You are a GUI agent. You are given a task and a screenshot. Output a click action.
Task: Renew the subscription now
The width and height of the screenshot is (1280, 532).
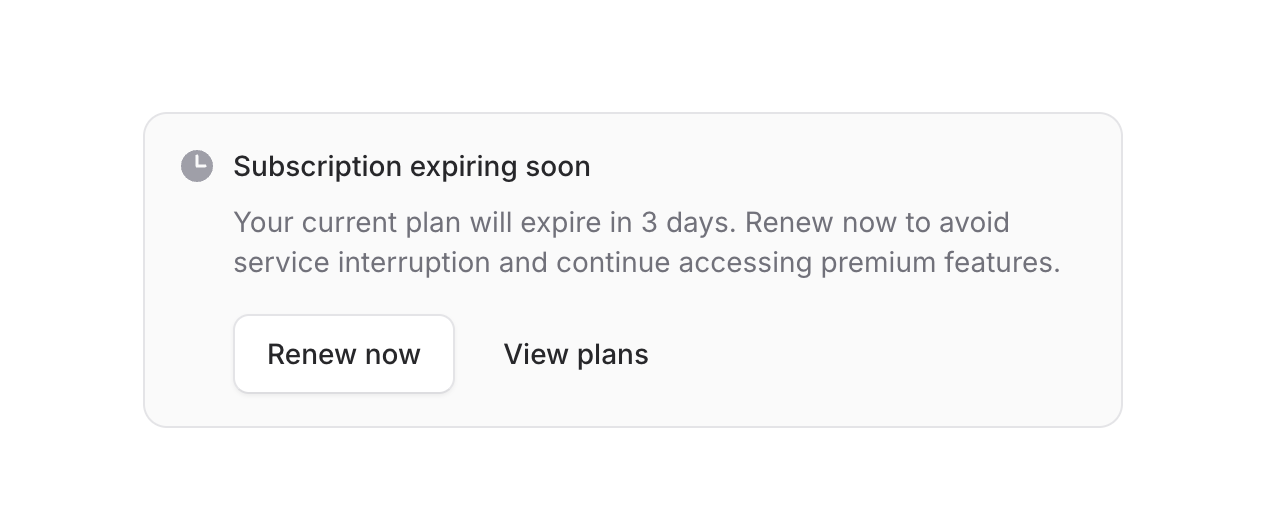tap(344, 354)
